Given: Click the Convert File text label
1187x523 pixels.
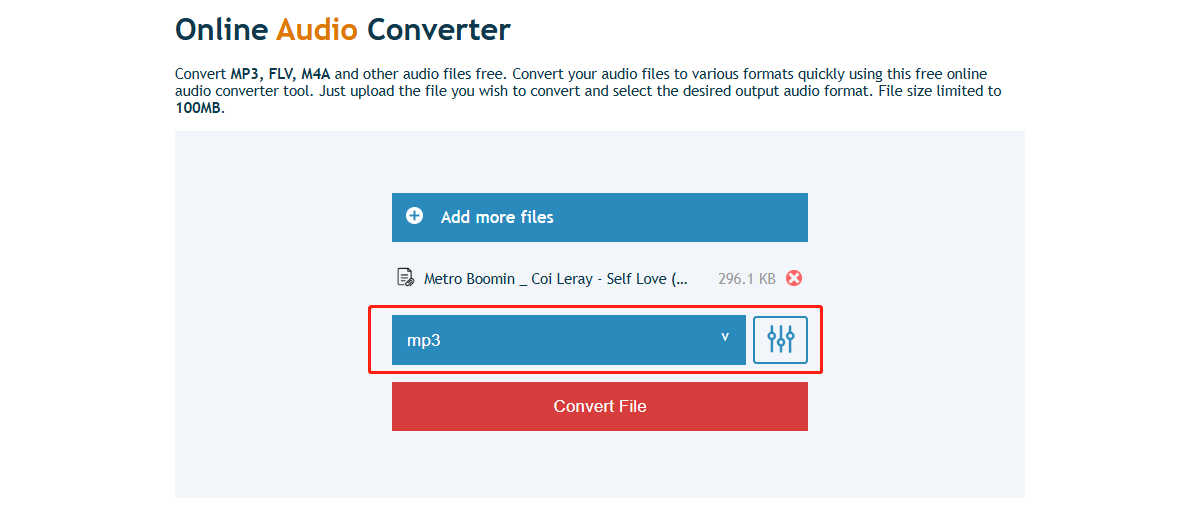Looking at the screenshot, I should coord(600,406).
